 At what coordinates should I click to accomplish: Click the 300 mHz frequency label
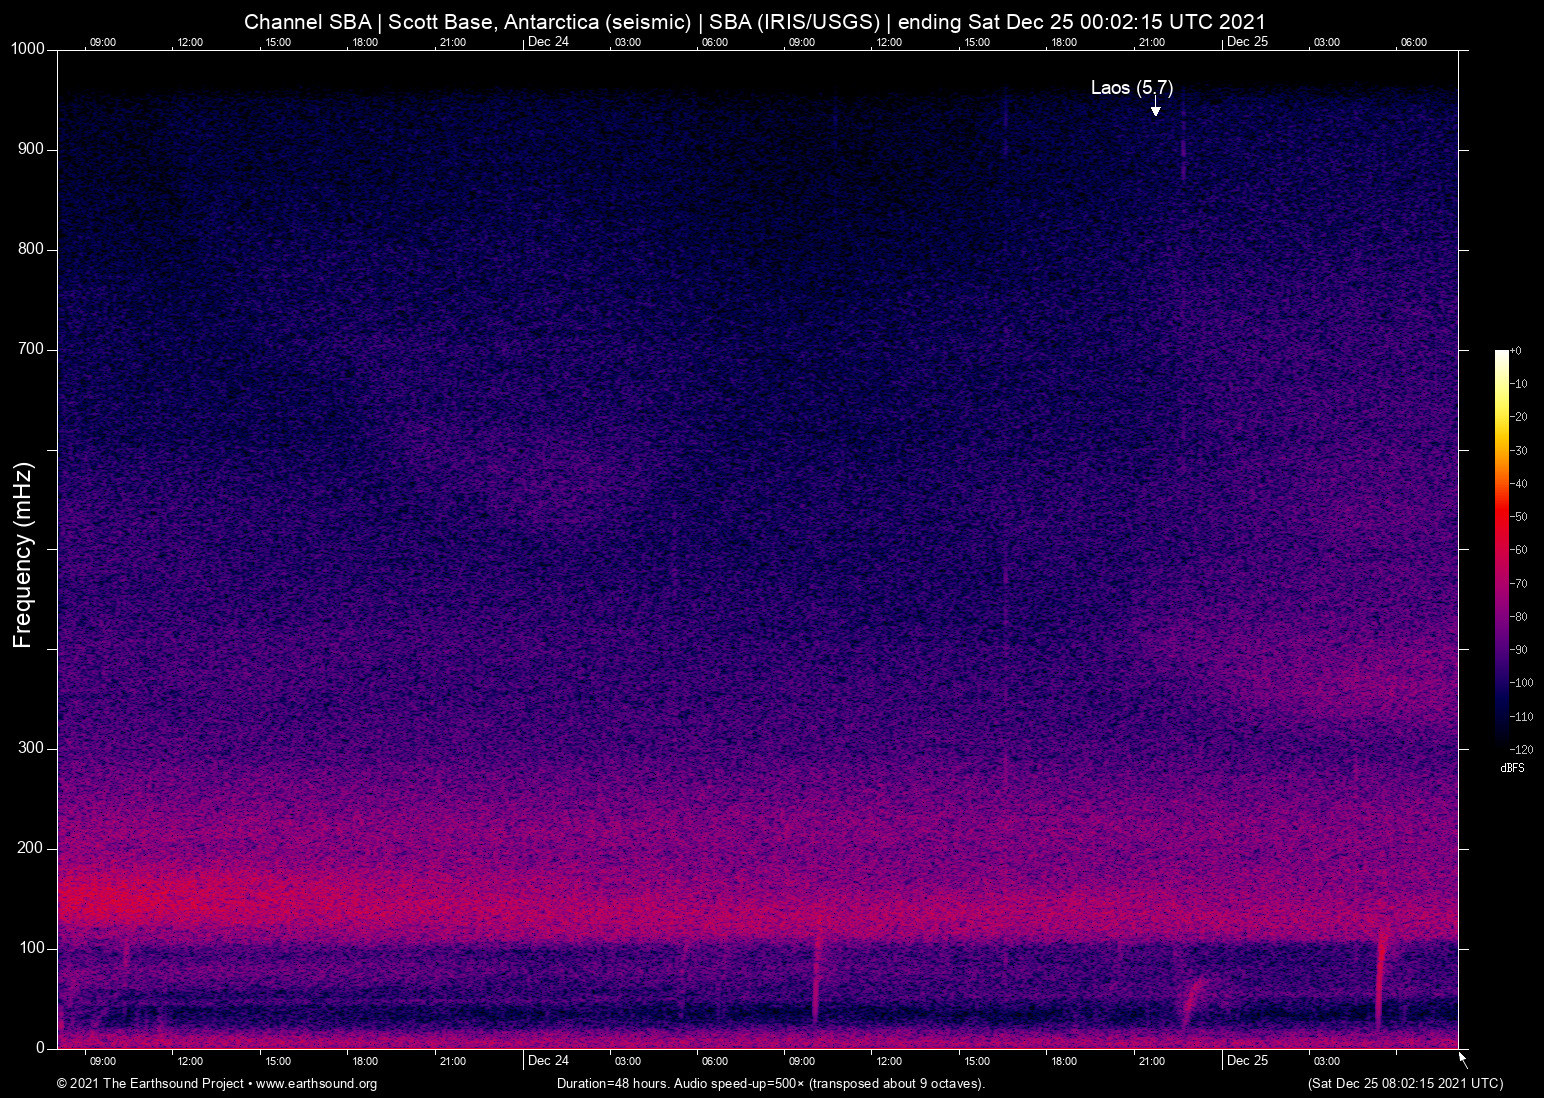tap(31, 747)
